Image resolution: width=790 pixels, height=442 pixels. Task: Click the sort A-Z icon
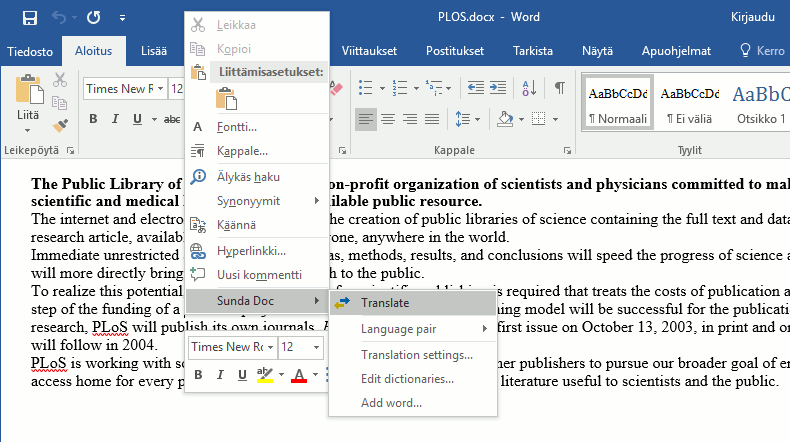(x=529, y=88)
